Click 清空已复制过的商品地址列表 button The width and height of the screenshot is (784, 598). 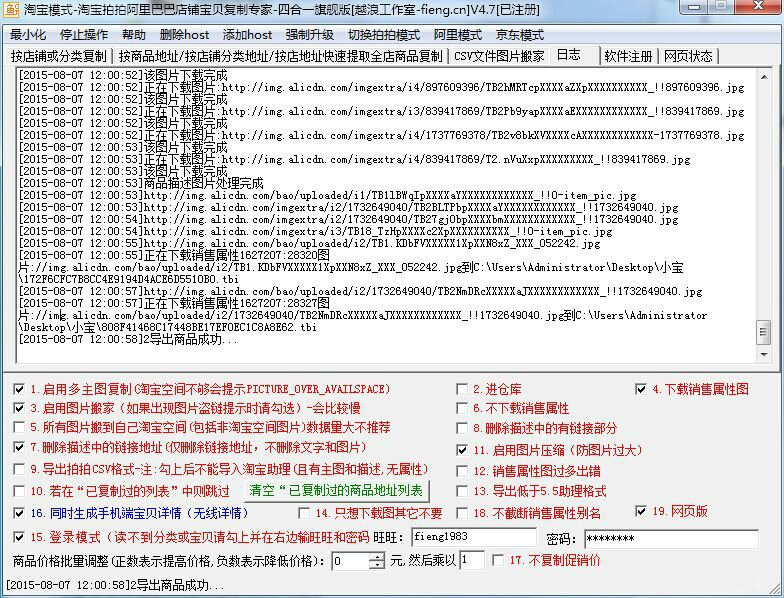[x=336, y=490]
